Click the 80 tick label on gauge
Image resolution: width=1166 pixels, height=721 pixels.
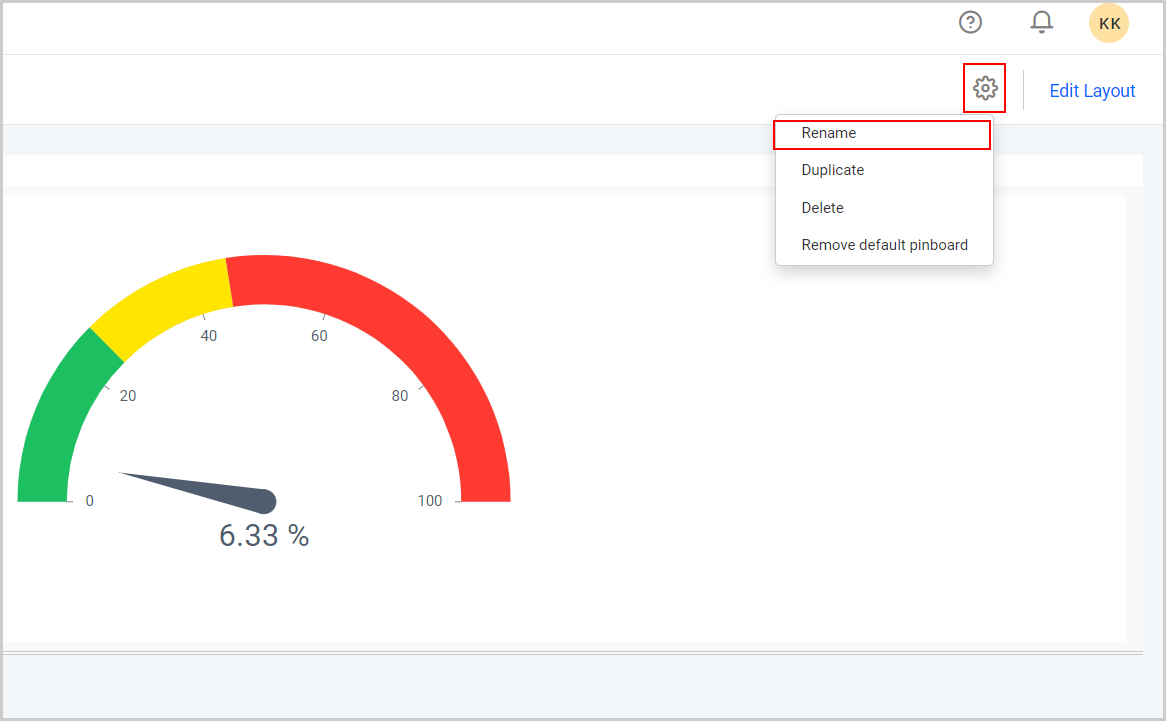click(400, 396)
